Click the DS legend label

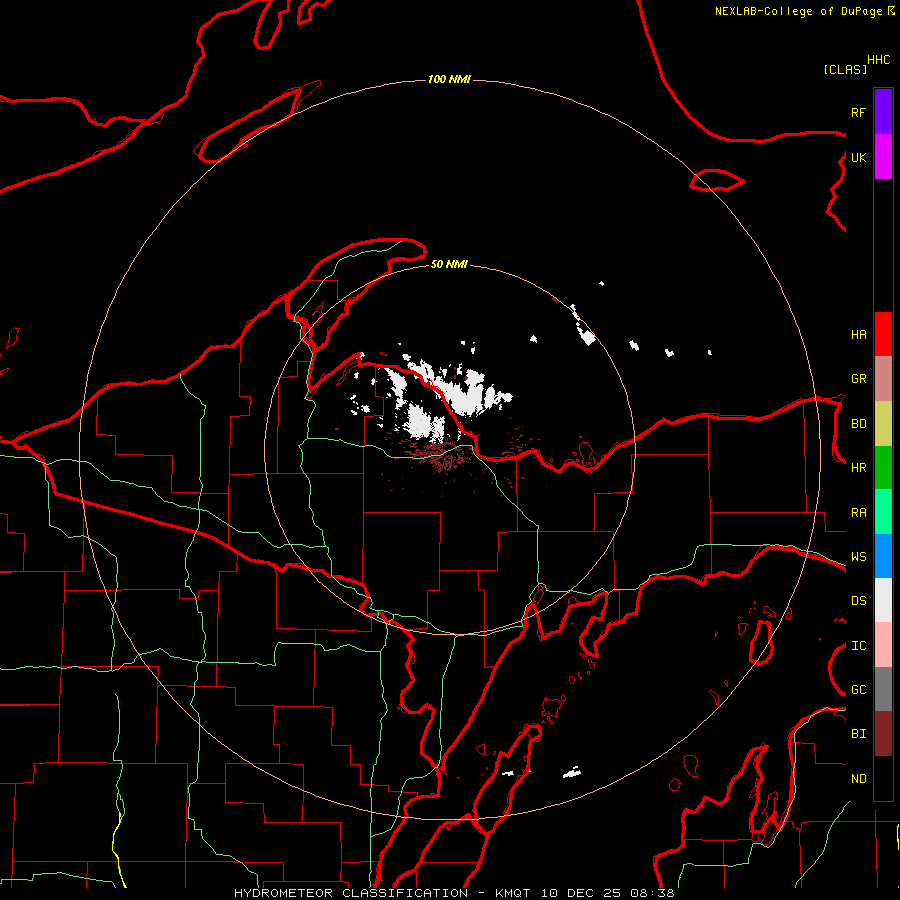858,601
